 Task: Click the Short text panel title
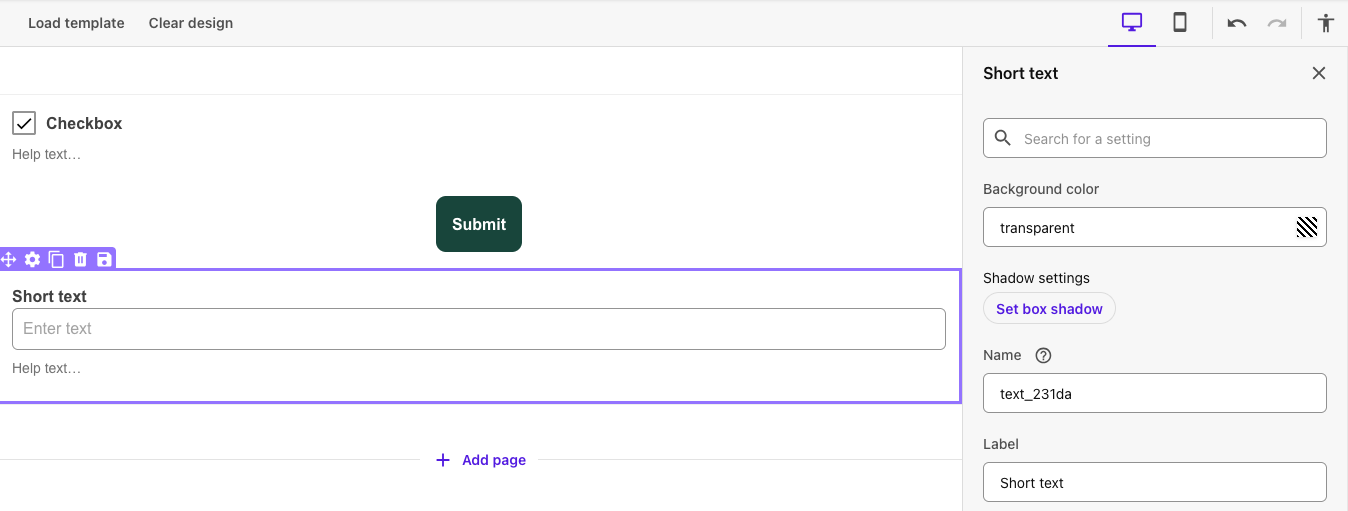click(1020, 73)
